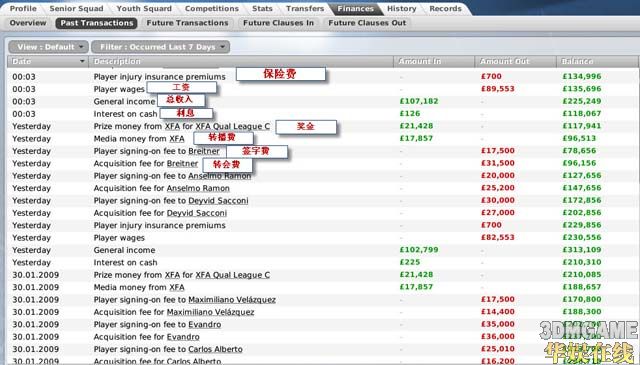Select the Description column header
Image resolution: width=640 pixels, height=365 pixels.
pyautogui.click(x=241, y=61)
